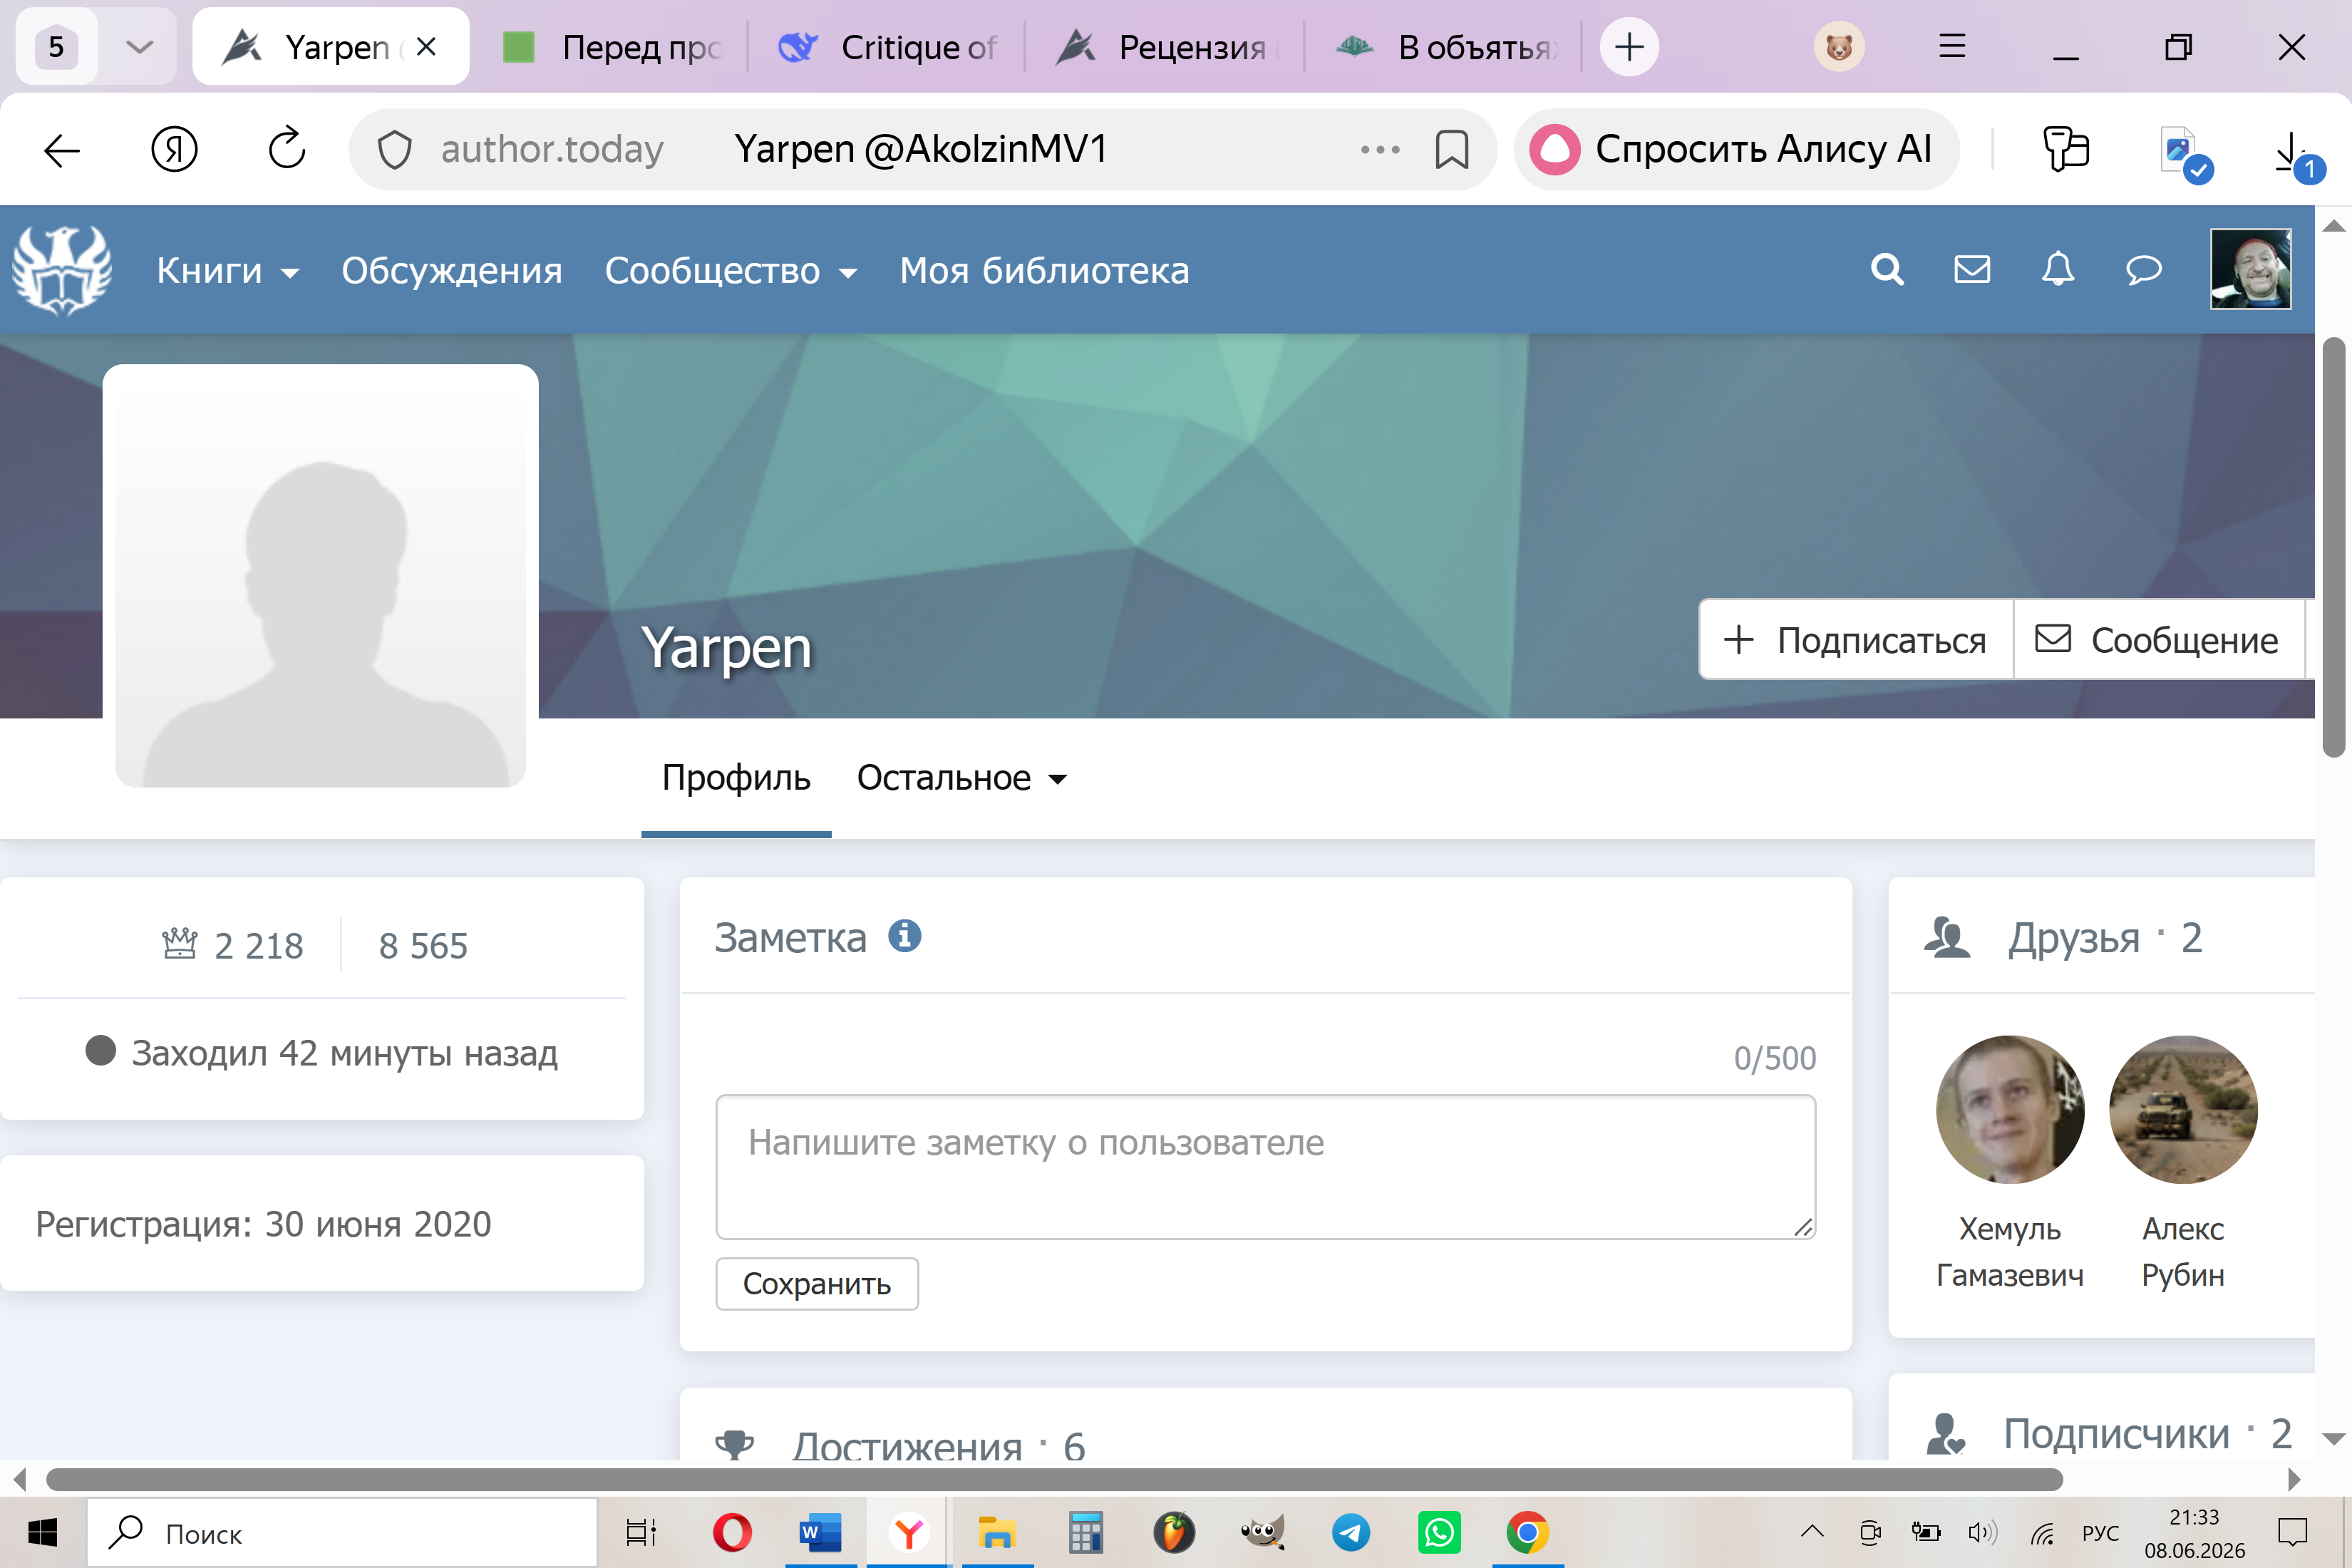
Task: Open notifications bell icon
Action: coord(2058,270)
